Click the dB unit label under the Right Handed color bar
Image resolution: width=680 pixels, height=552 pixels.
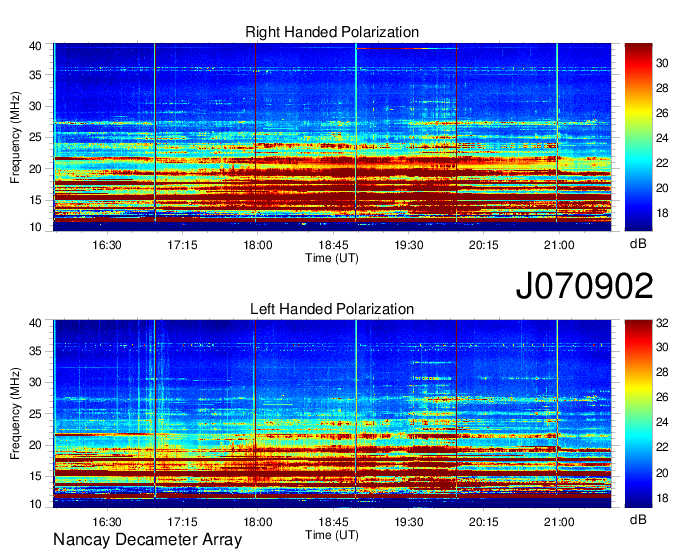[638, 244]
